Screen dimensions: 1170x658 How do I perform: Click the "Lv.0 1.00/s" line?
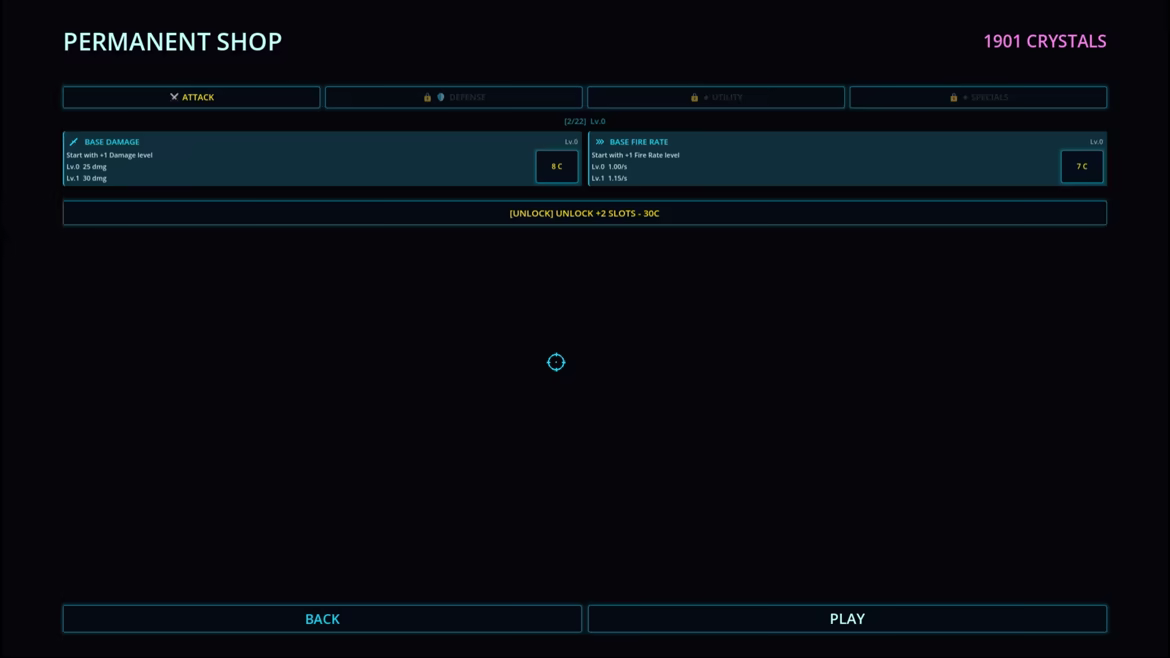[x=610, y=167]
